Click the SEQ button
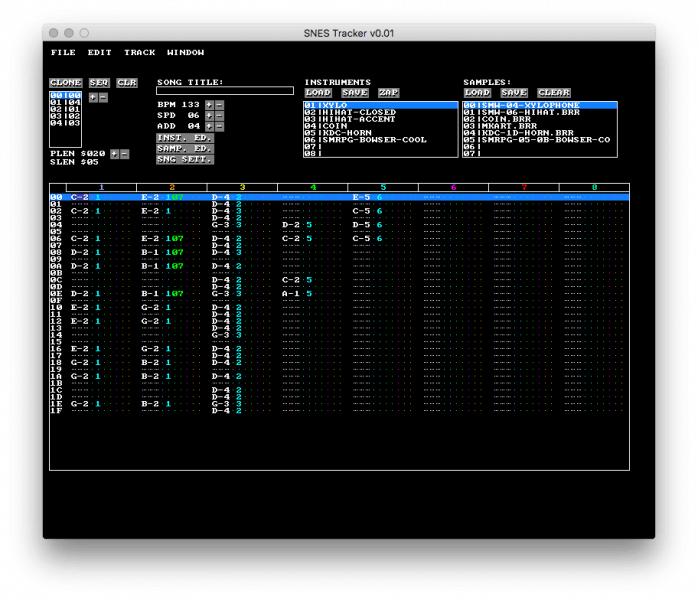Image resolution: width=698 pixels, height=600 pixels. [99, 83]
